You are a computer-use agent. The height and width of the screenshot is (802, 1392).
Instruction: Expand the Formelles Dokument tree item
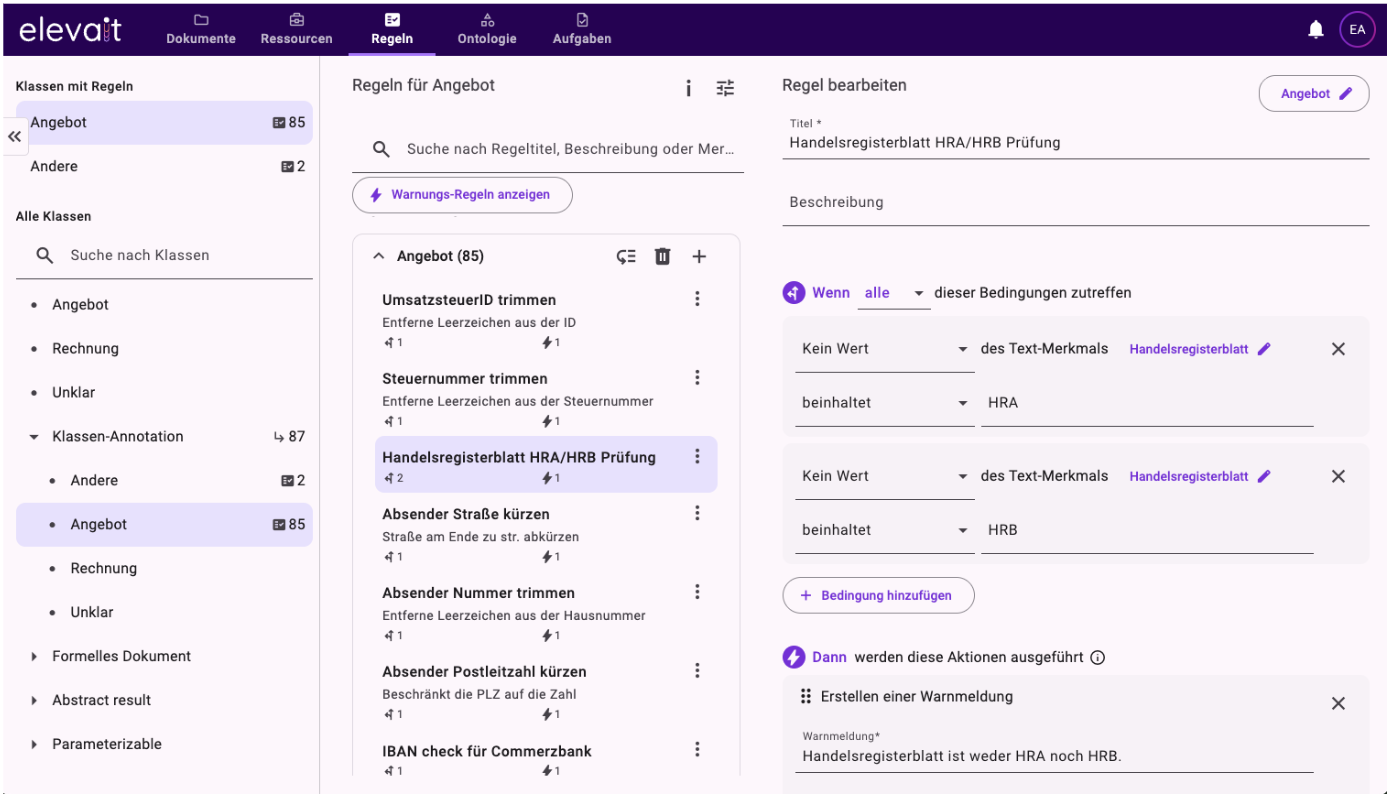pyautogui.click(x=32, y=656)
